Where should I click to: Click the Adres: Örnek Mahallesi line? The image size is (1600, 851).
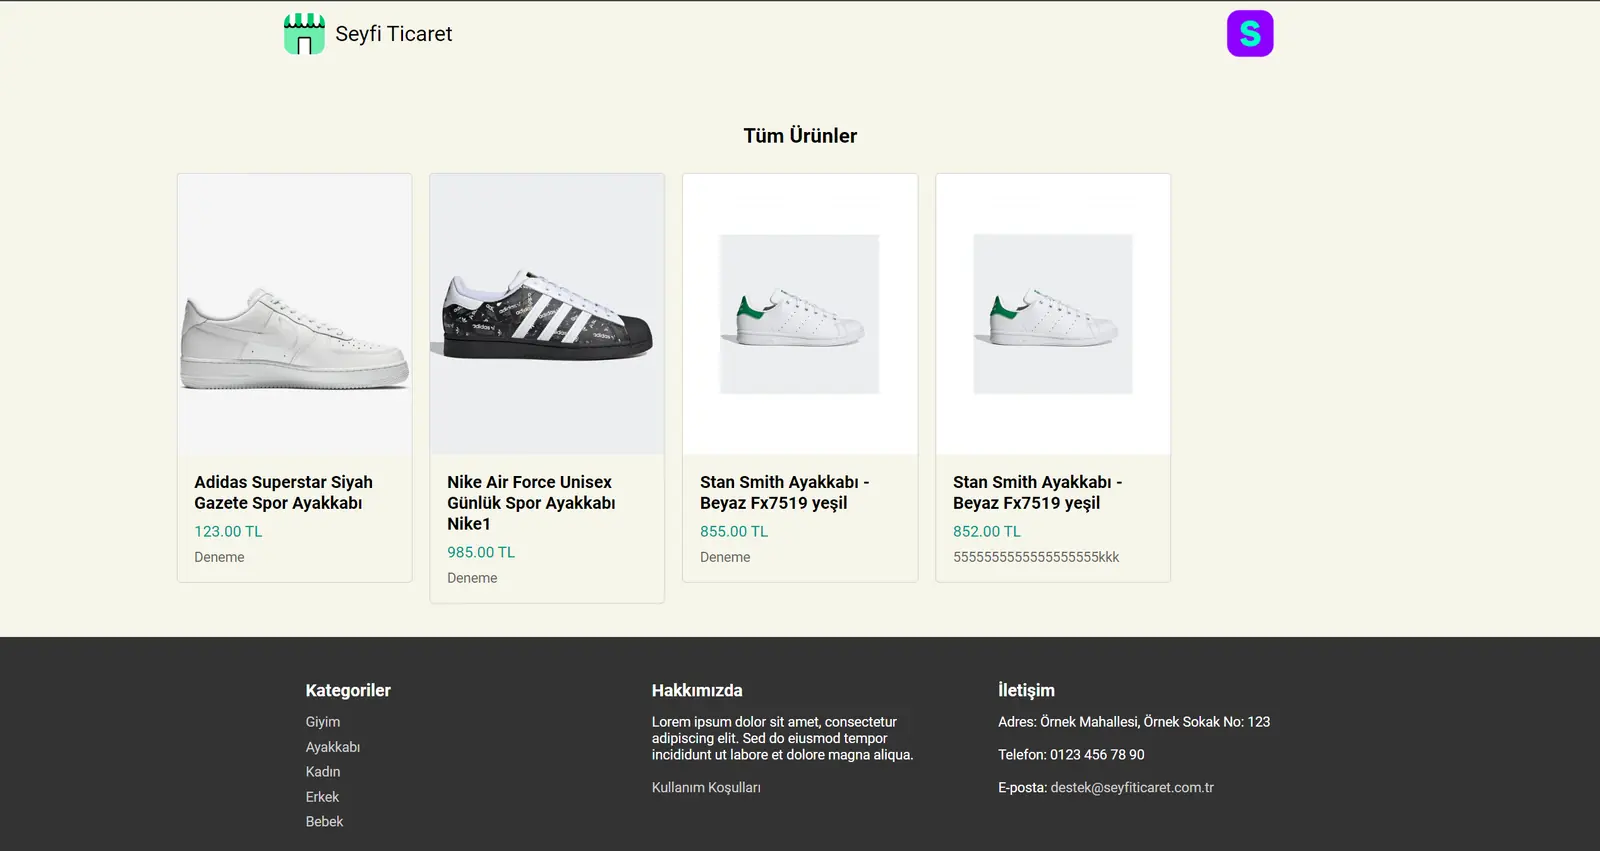pos(1134,722)
